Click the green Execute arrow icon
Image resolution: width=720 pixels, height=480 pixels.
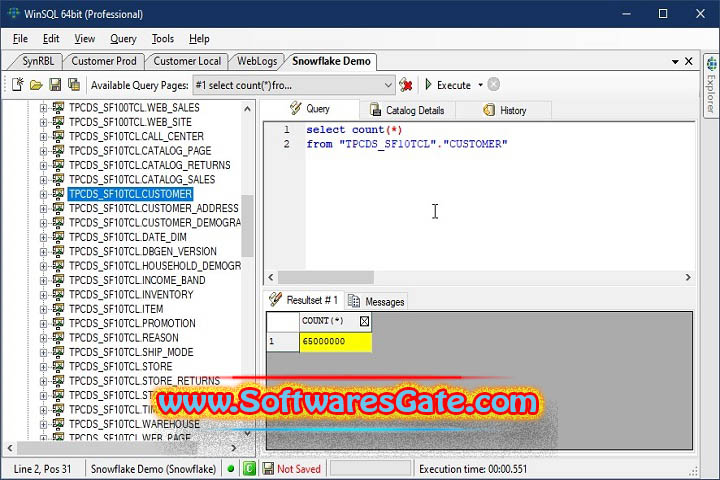pyautogui.click(x=428, y=85)
